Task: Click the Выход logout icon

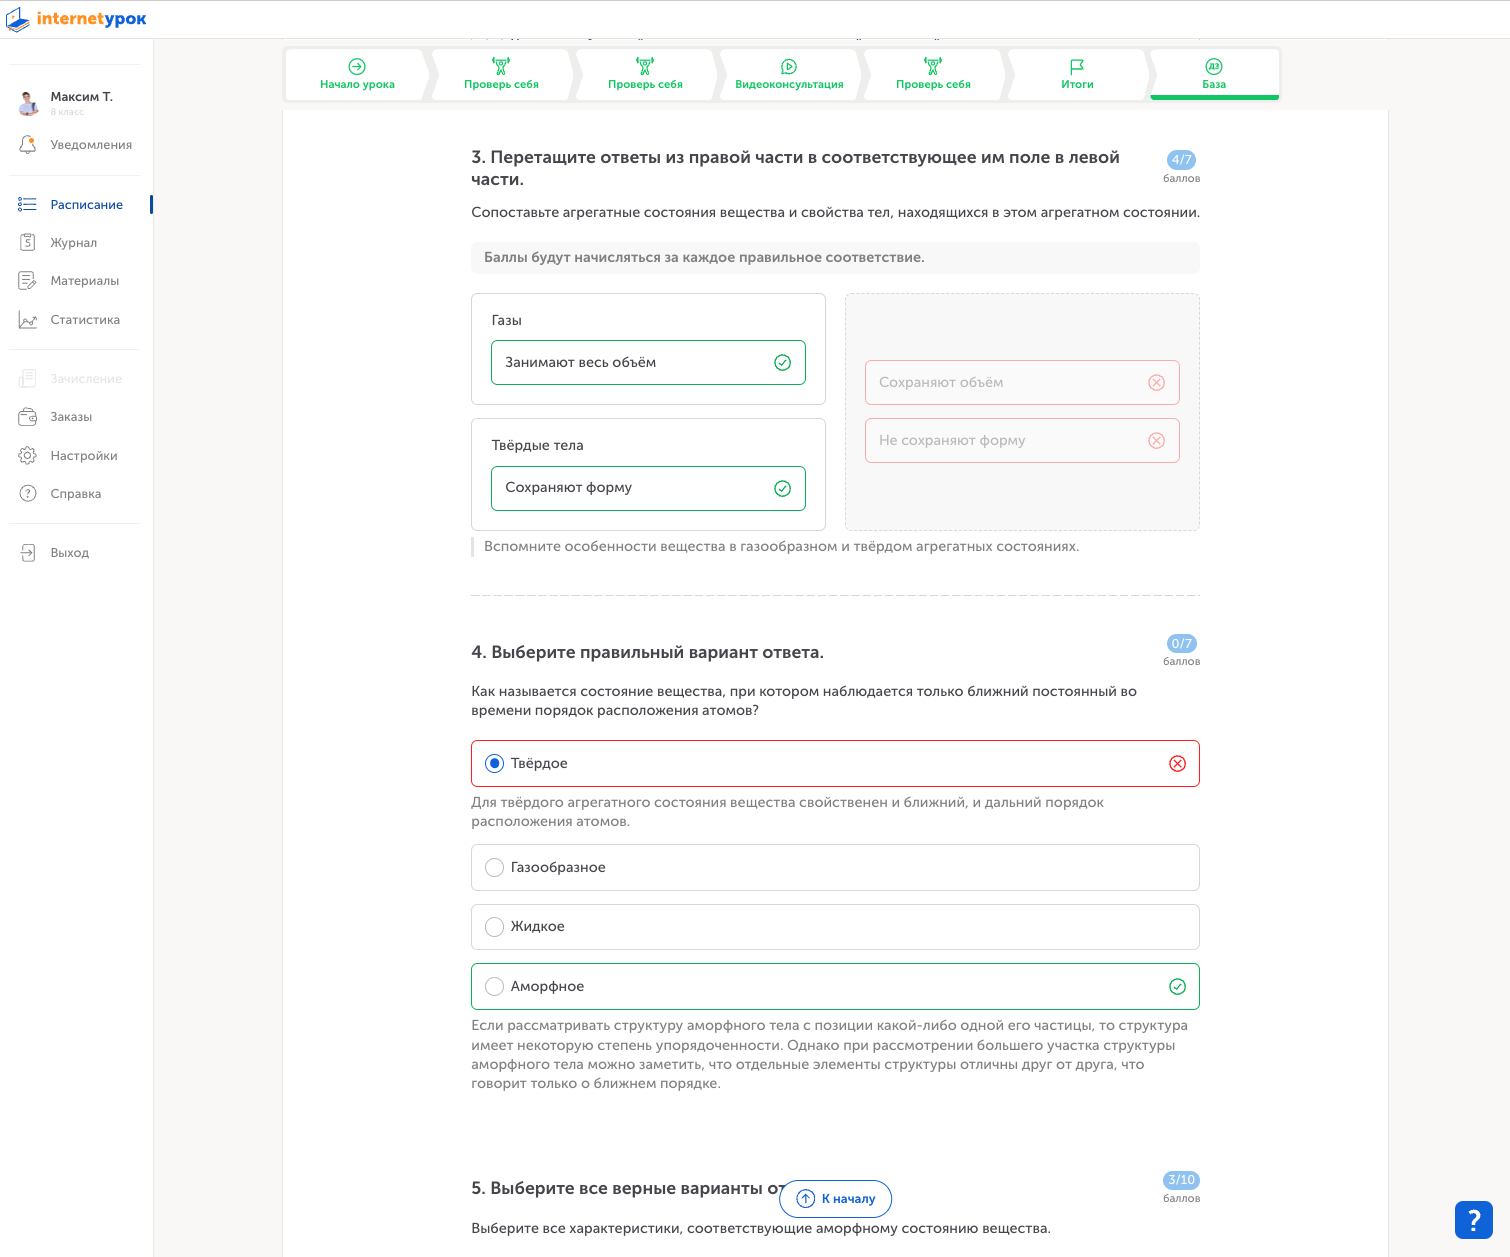Action: click(x=28, y=553)
